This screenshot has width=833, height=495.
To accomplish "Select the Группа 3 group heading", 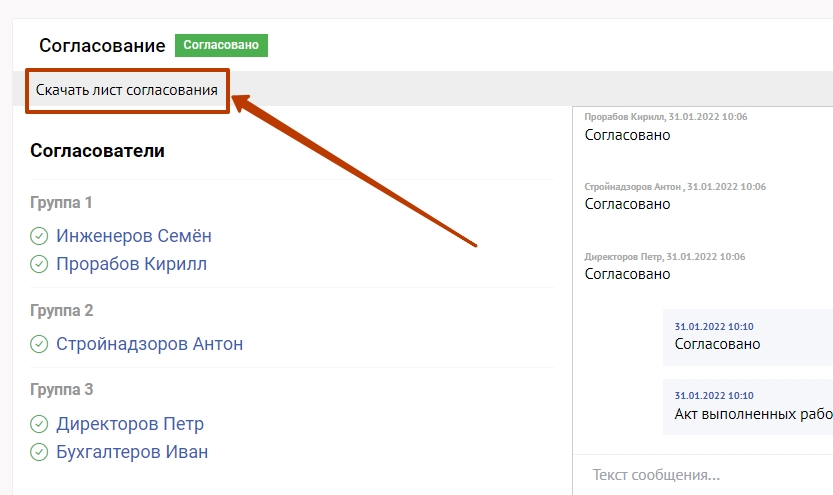I will point(61,390).
